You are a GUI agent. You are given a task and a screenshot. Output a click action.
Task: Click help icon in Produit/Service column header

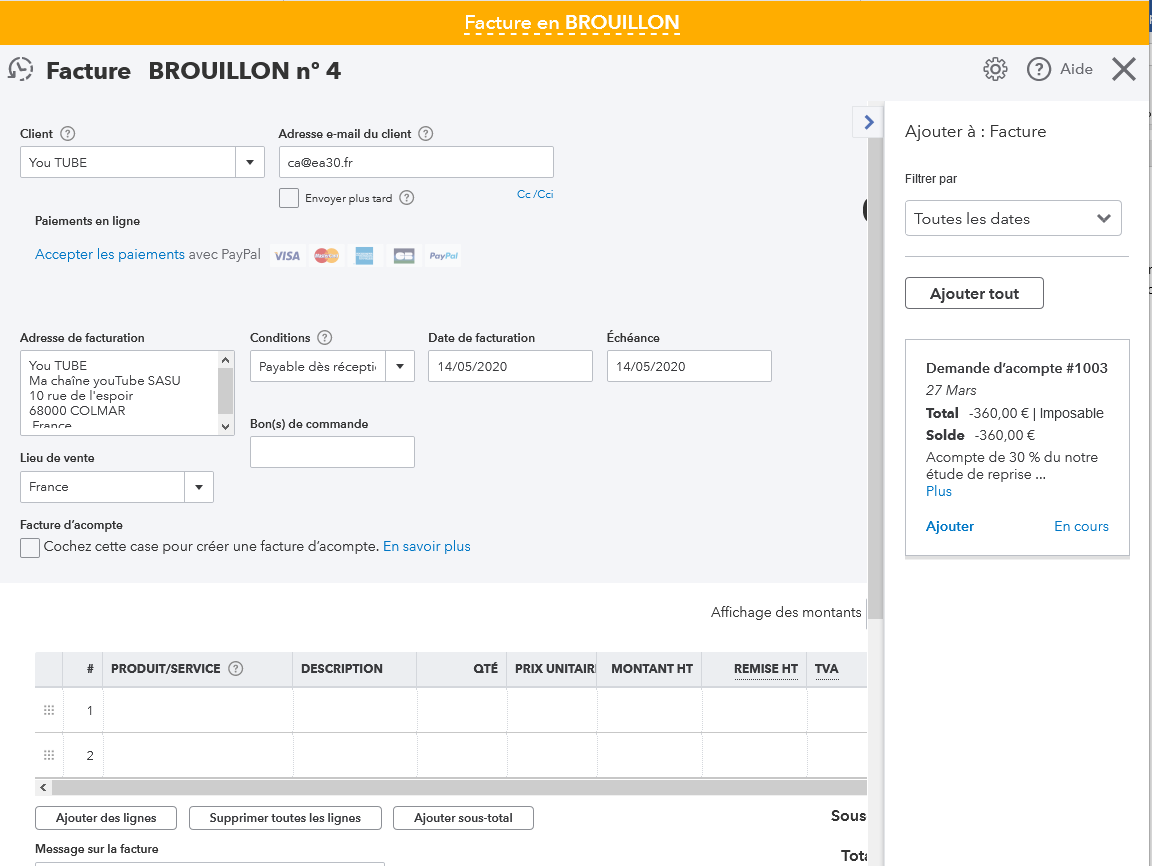pos(236,669)
